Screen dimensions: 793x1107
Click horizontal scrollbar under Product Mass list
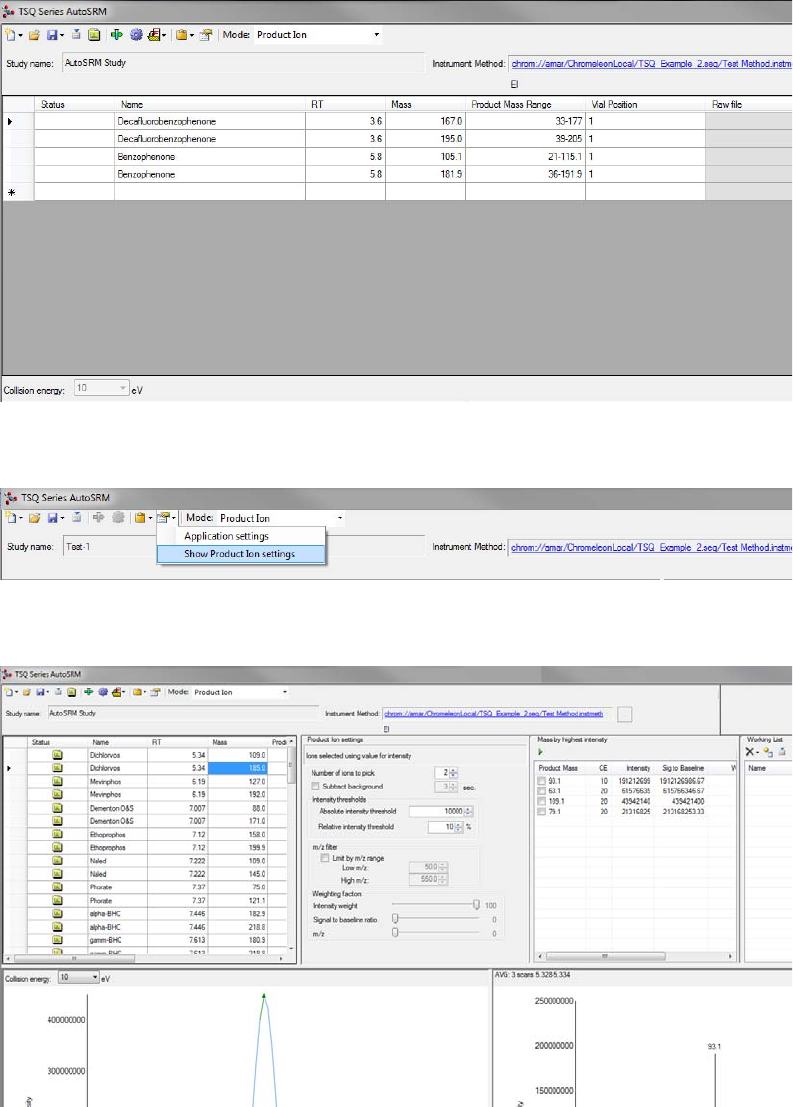(604, 956)
